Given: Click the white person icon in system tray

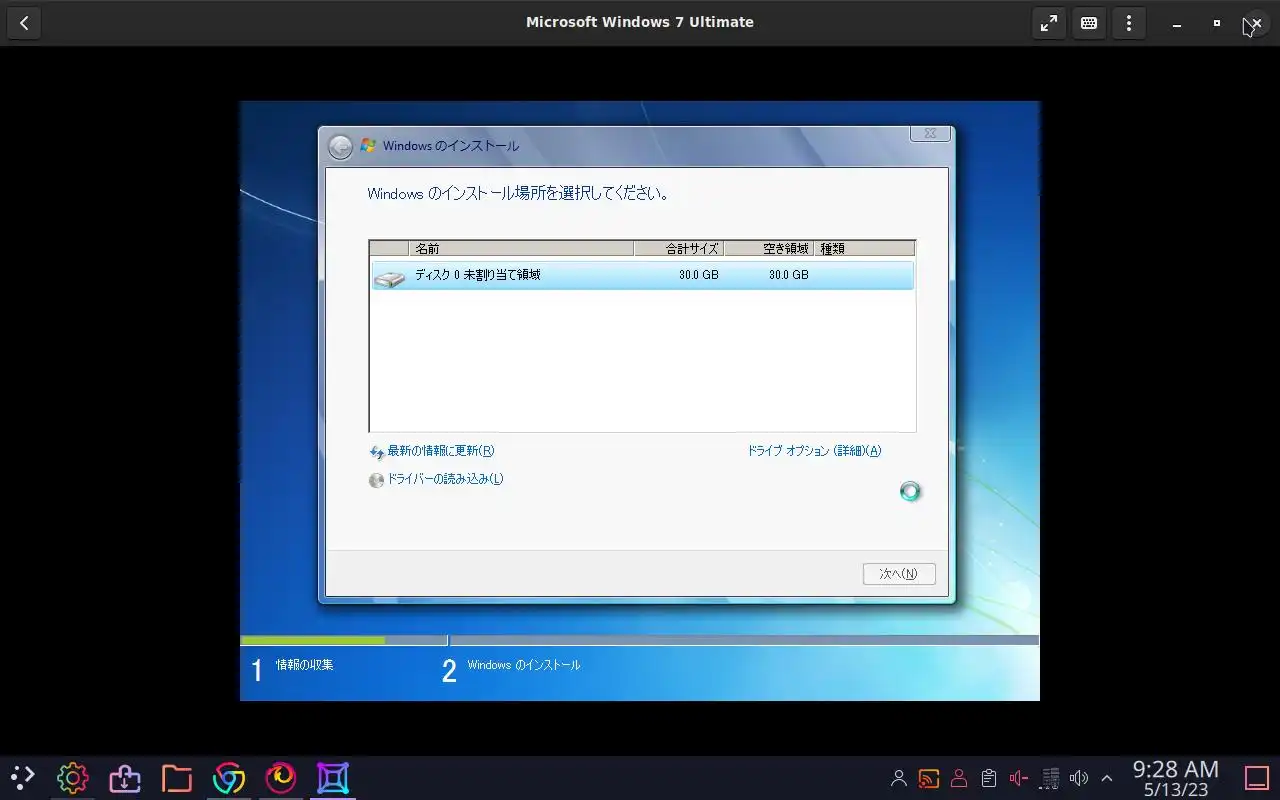Looking at the screenshot, I should click(899, 778).
